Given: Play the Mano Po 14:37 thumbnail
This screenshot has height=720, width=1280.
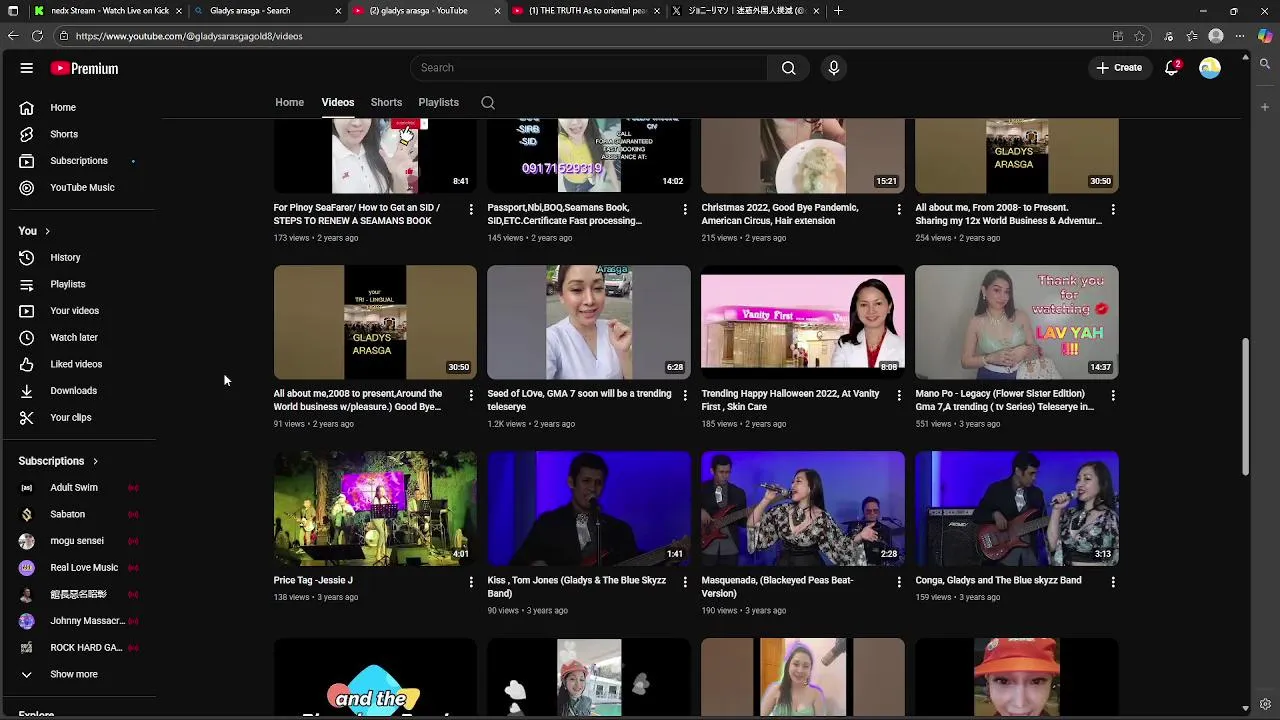Looking at the screenshot, I should 1017,322.
